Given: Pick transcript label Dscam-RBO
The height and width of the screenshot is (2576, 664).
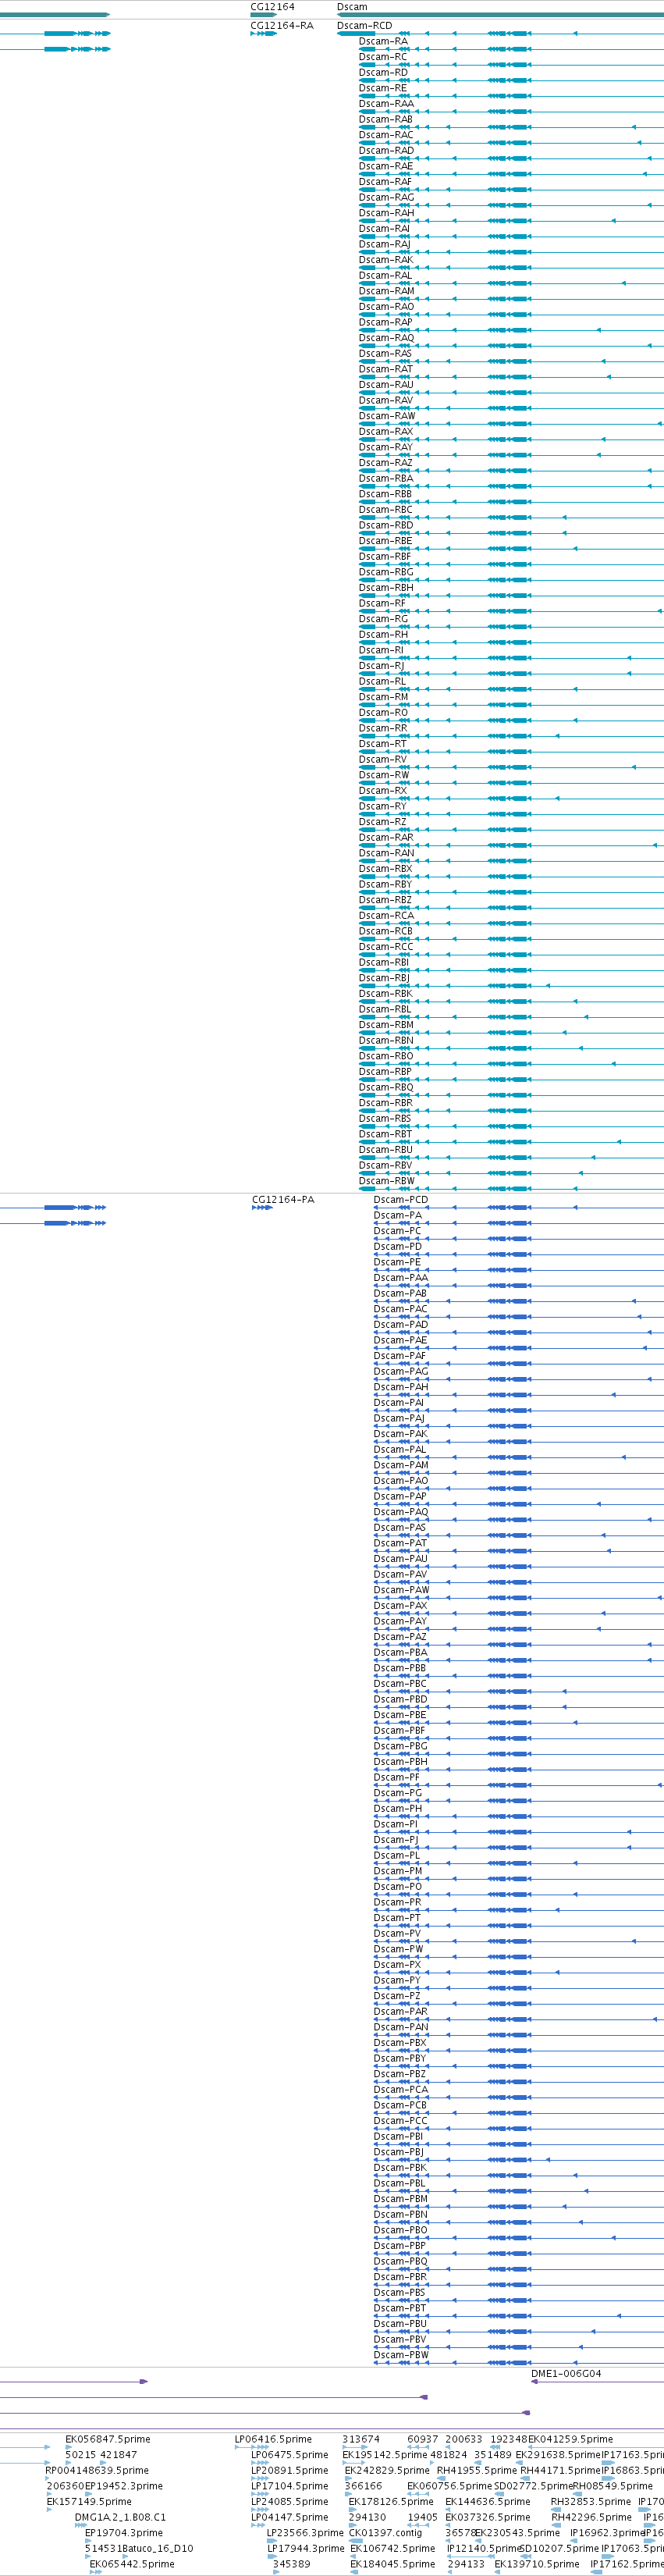Looking at the screenshot, I should [386, 1056].
